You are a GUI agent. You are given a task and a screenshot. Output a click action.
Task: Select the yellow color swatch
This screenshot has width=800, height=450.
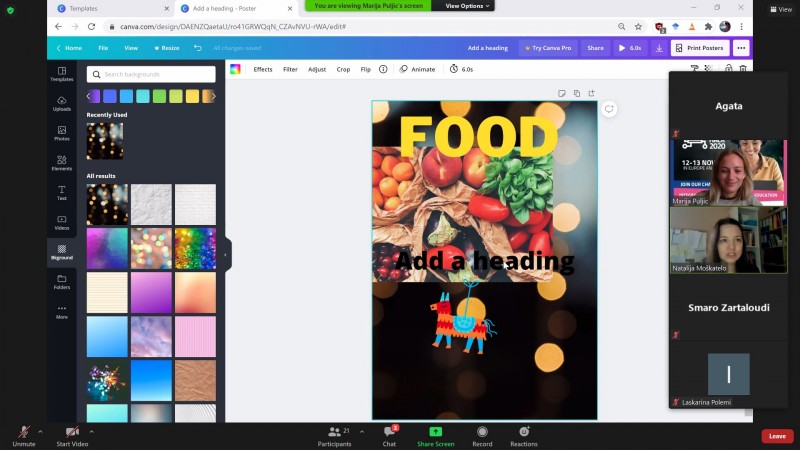192,96
